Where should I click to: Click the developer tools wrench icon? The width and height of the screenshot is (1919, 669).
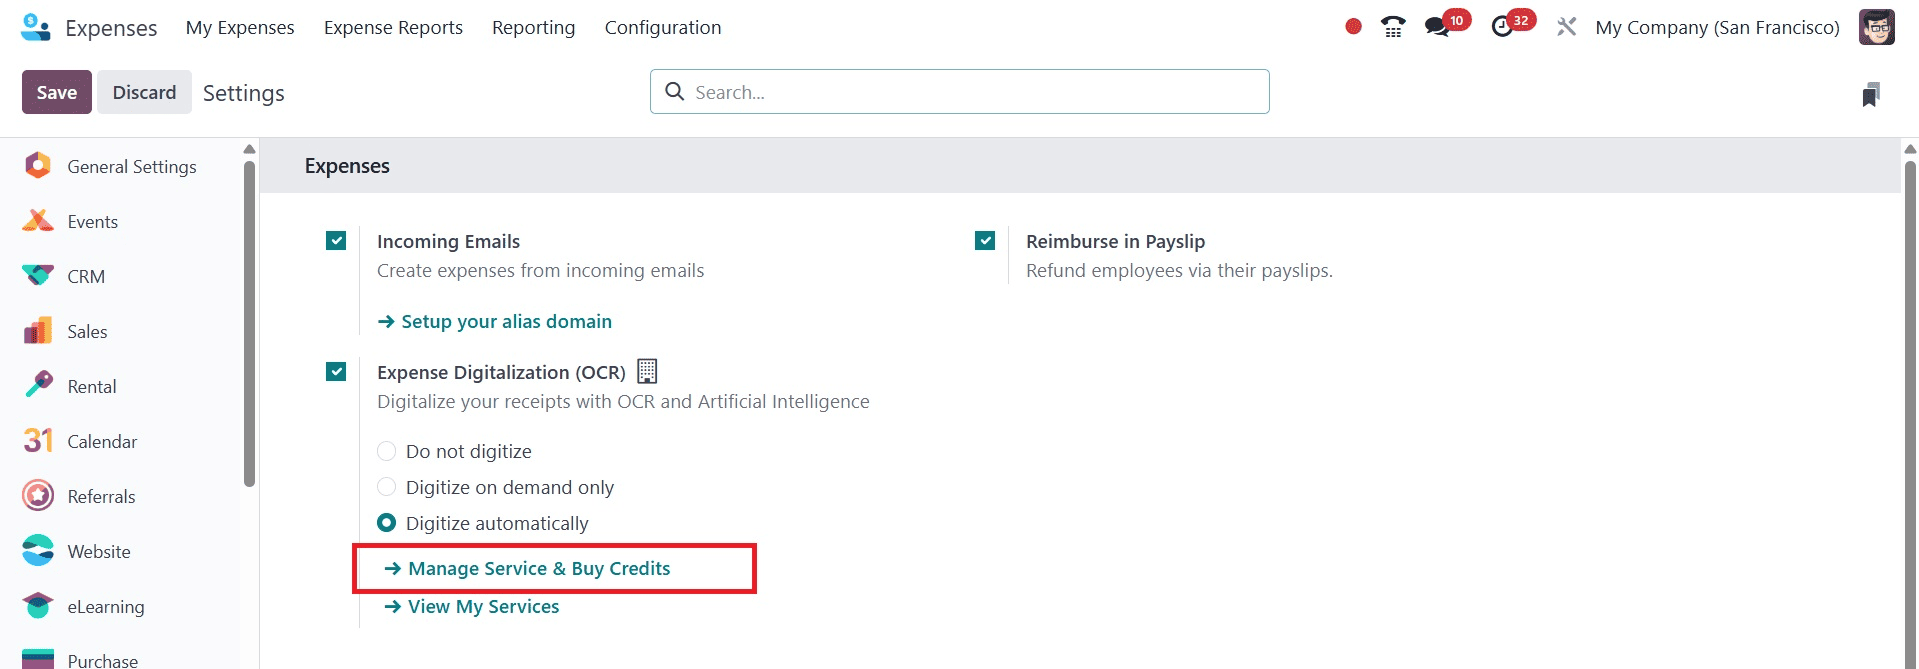pos(1565,27)
